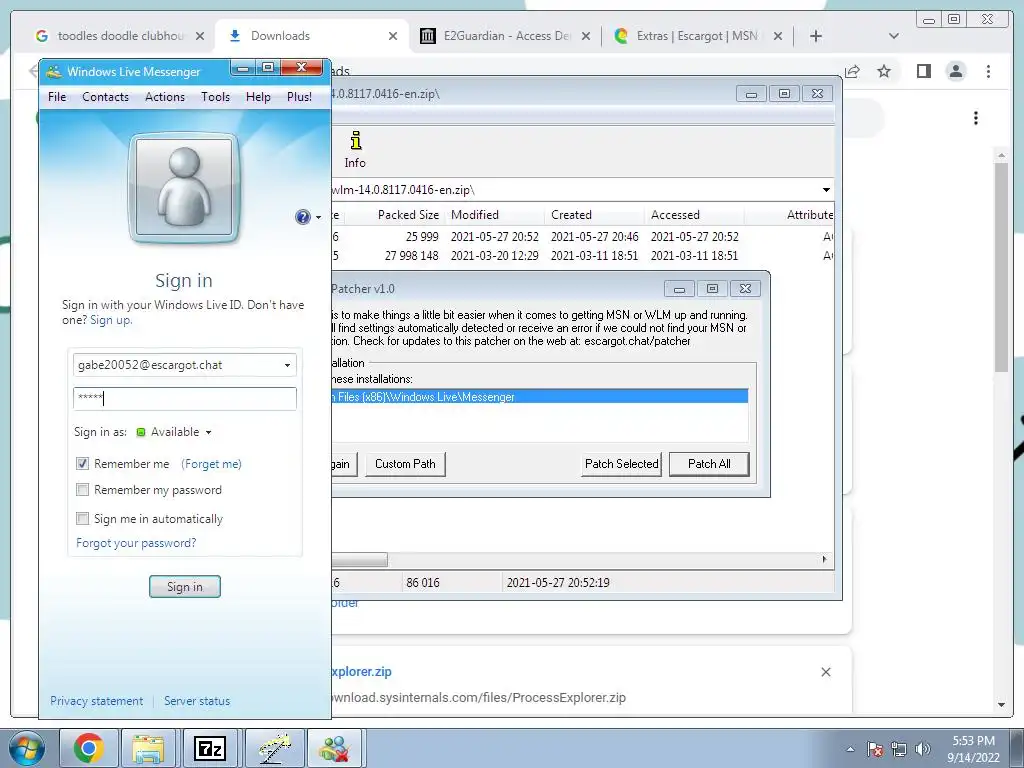Open the Chrome profile avatar icon
1024x768 pixels.
tap(956, 71)
